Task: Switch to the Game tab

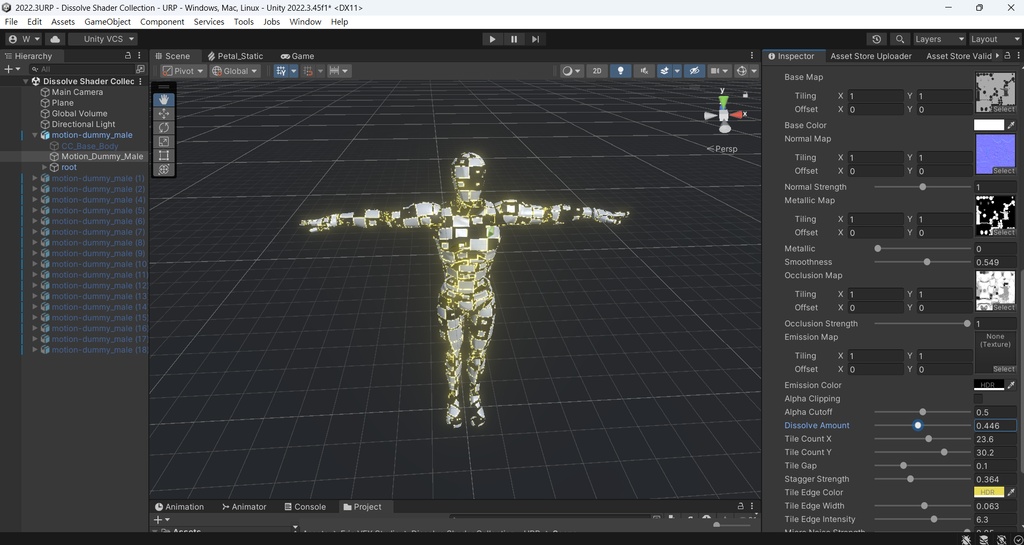Action: [297, 56]
